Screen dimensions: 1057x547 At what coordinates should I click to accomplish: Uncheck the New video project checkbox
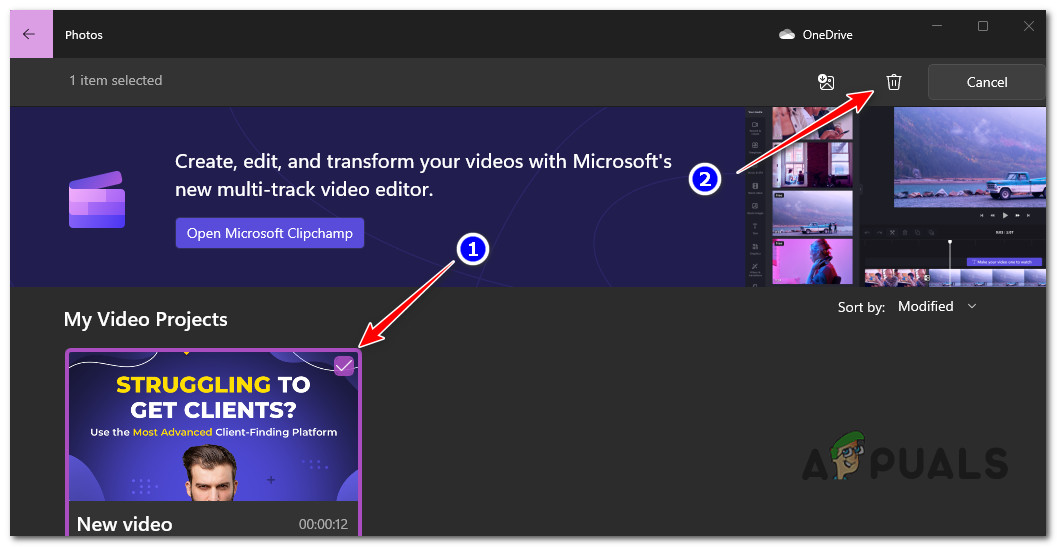coord(344,366)
